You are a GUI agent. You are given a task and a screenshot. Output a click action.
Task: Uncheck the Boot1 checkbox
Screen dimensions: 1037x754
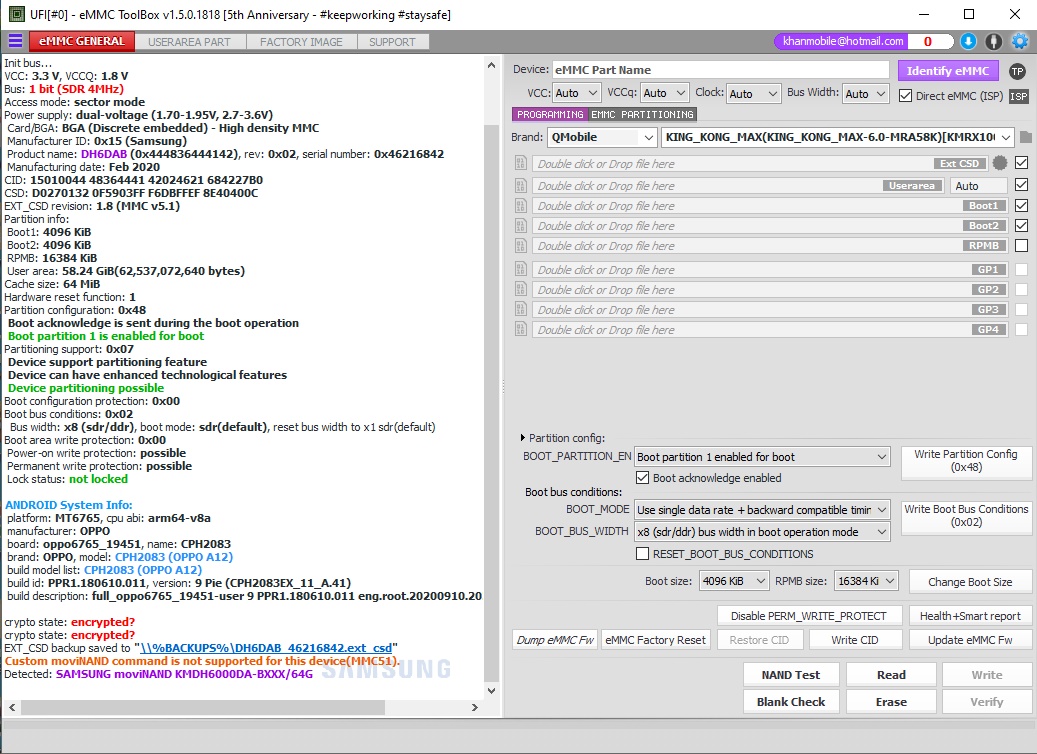tap(1021, 206)
